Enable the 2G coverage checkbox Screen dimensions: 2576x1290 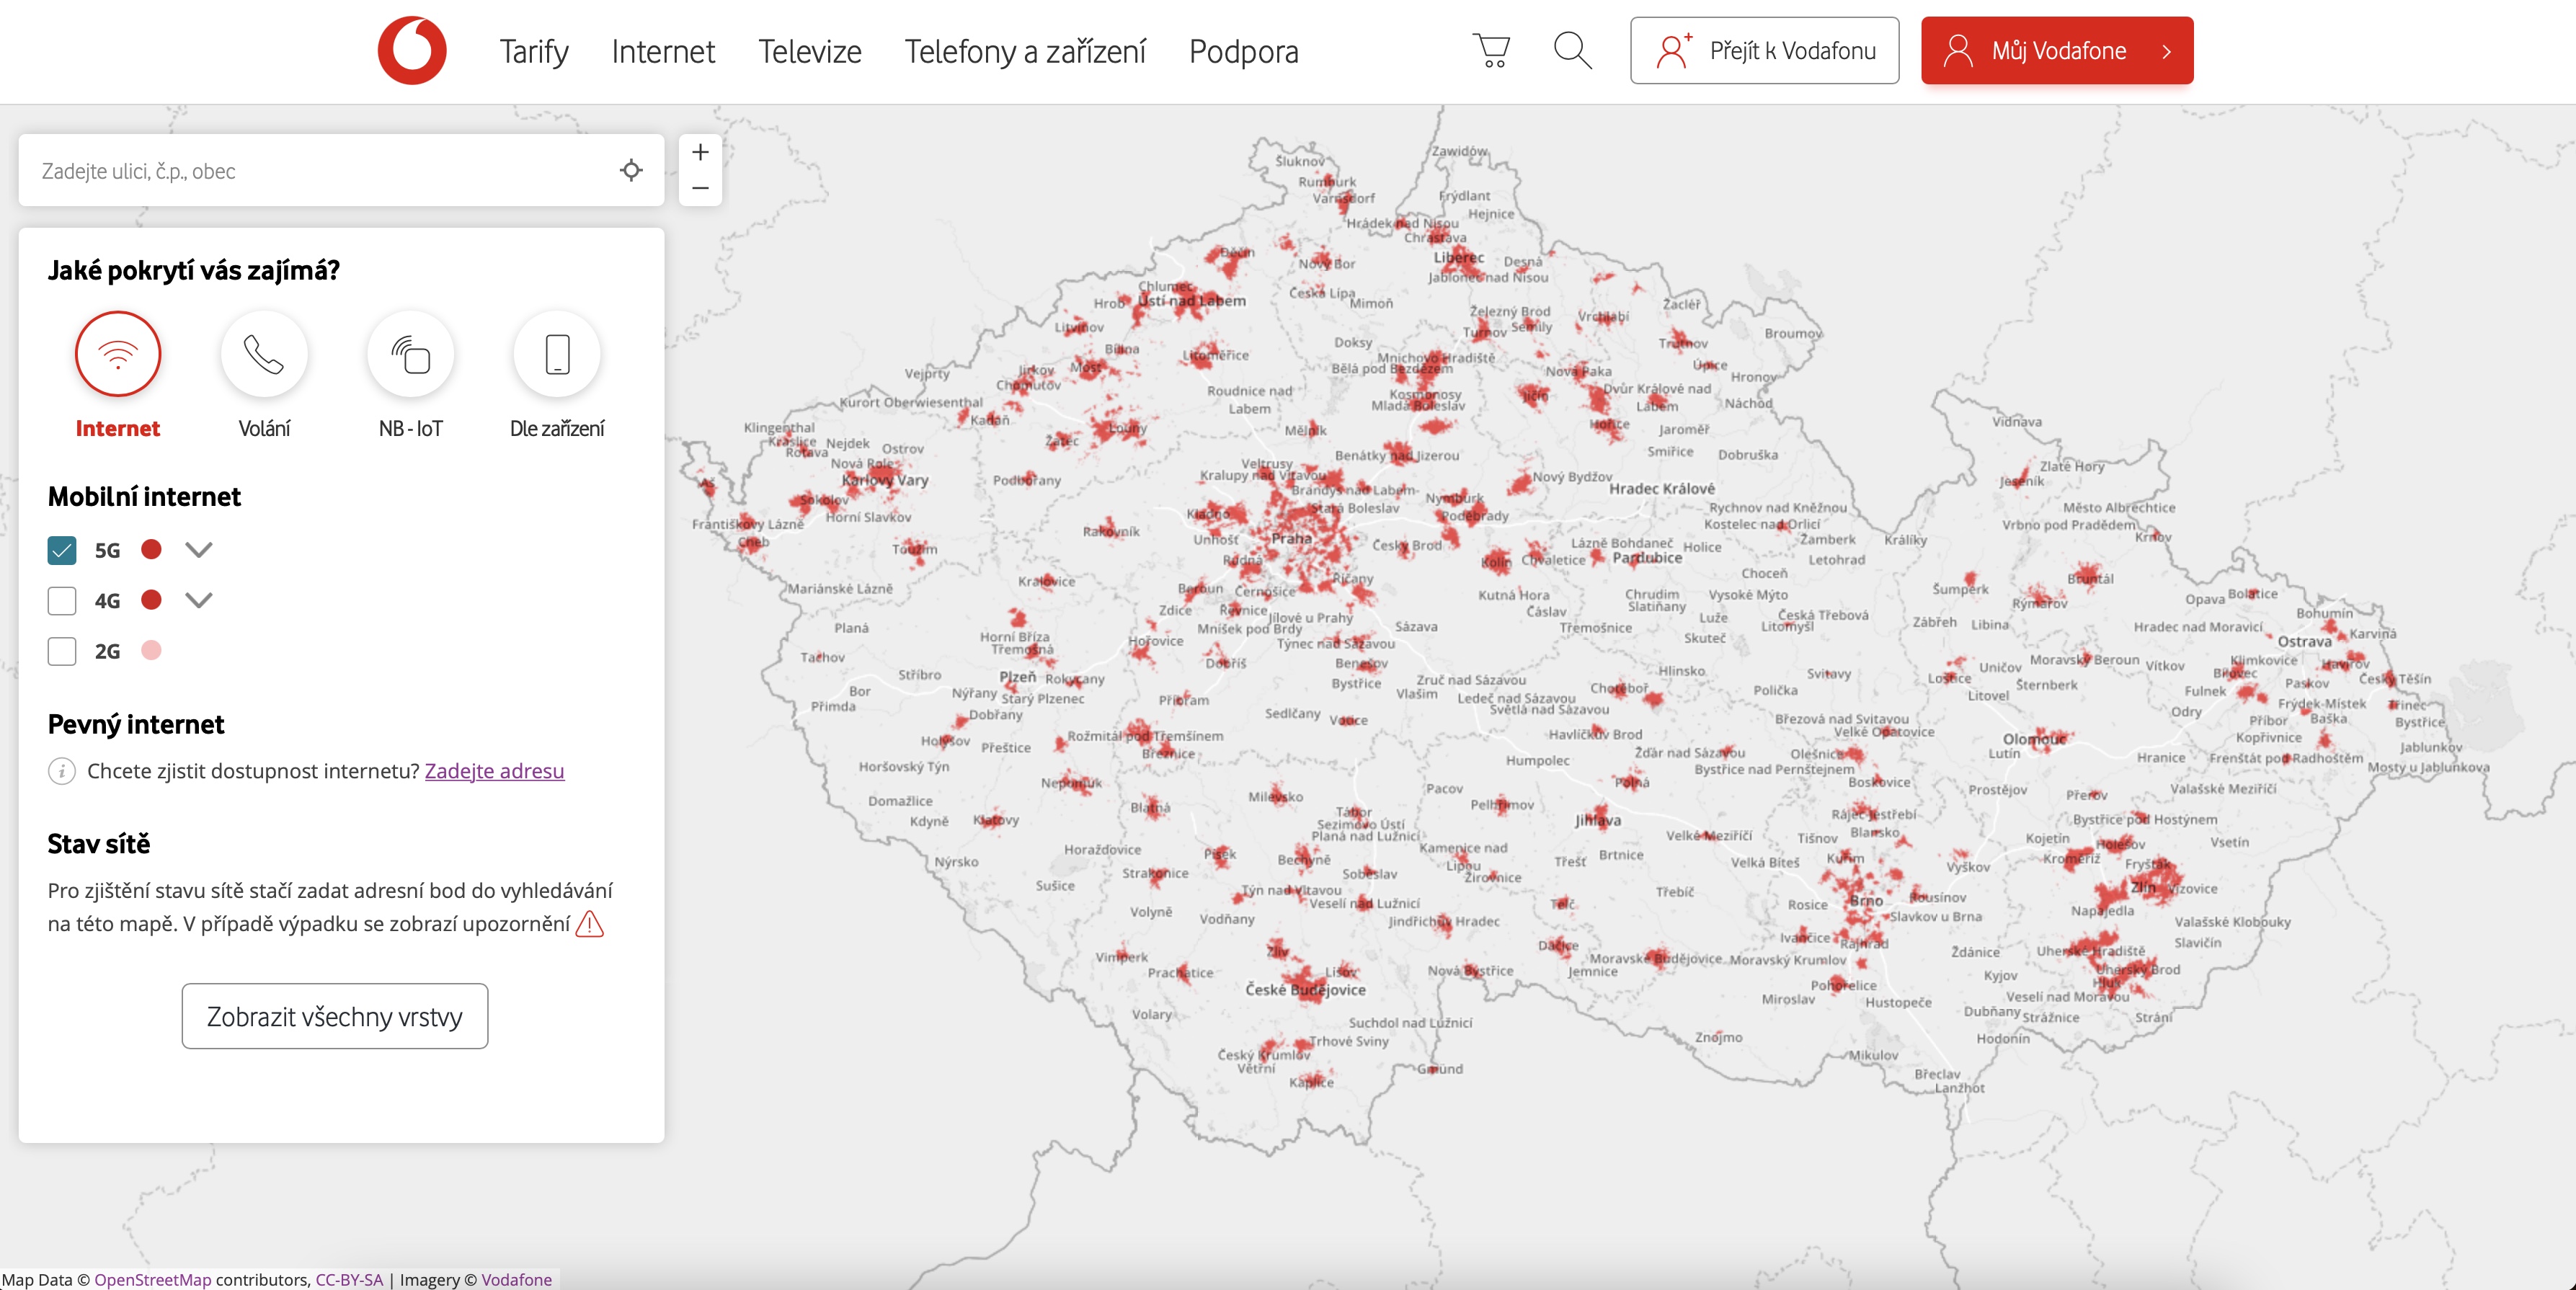point(62,651)
